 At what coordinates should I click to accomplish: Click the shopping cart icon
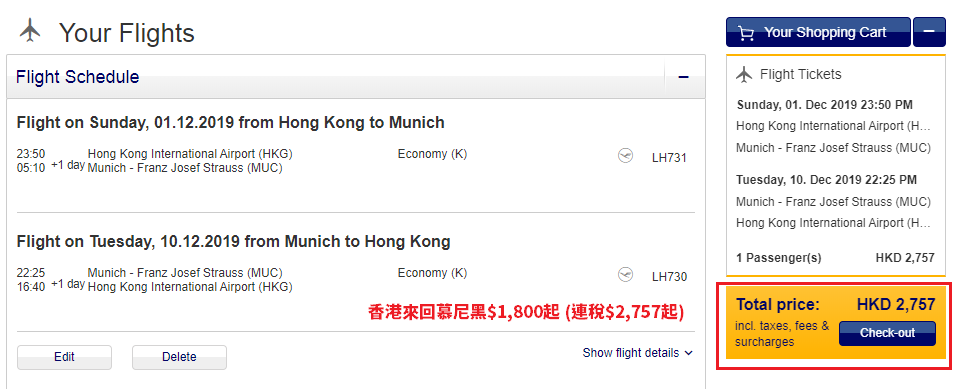[x=746, y=33]
